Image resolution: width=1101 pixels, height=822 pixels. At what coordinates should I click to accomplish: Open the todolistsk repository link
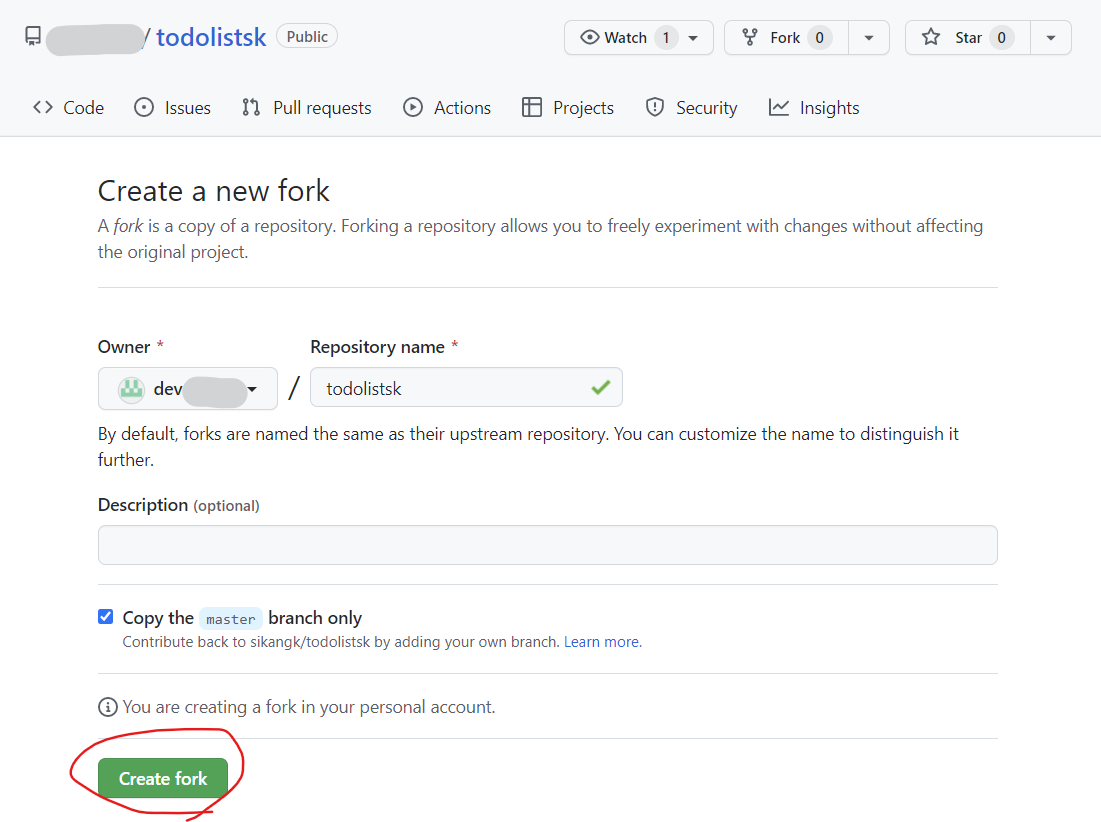click(211, 37)
